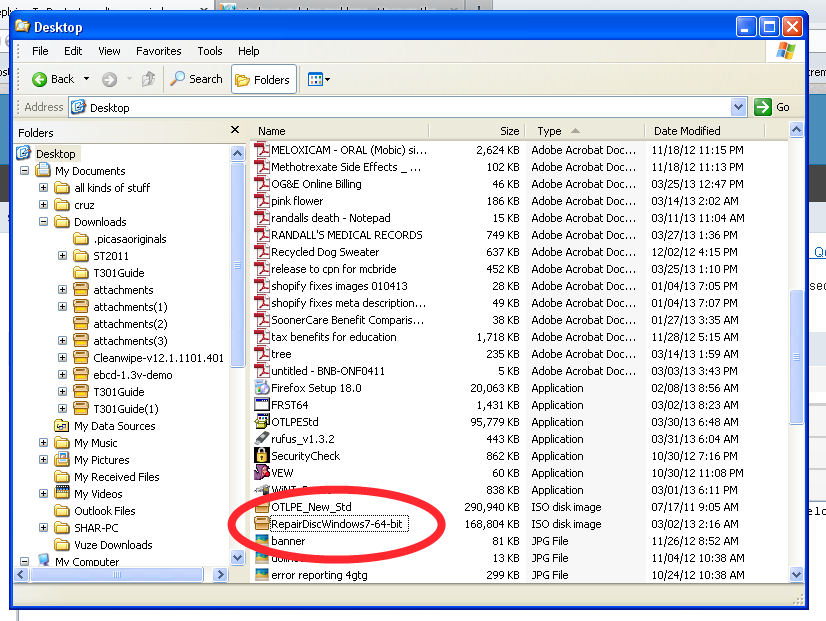Click the folder tree vertical scrollbar thumb
The image size is (826, 621).
point(238,264)
